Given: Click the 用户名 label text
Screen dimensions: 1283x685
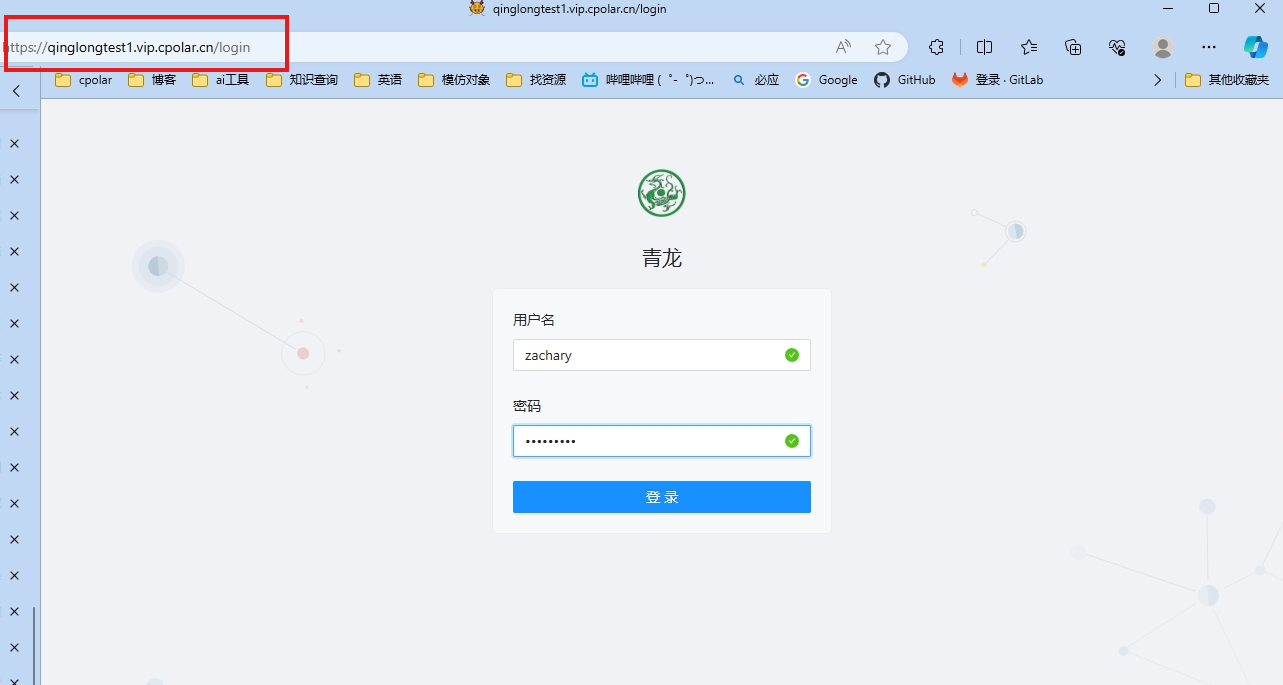Looking at the screenshot, I should [534, 320].
